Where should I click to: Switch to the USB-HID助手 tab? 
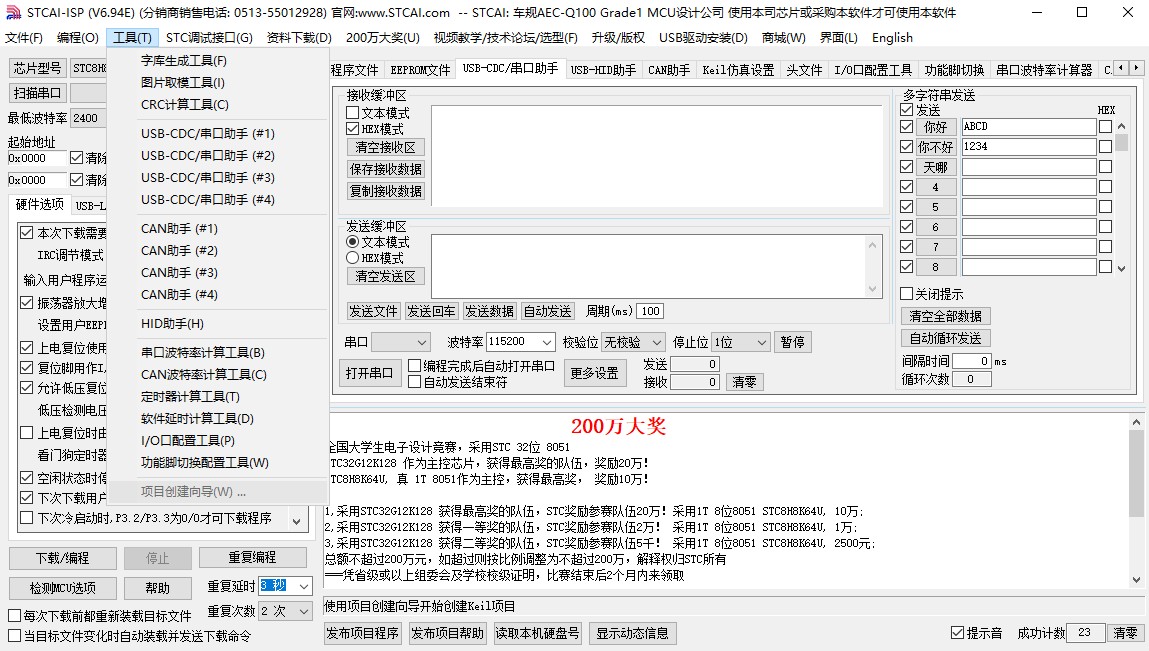[x=602, y=70]
